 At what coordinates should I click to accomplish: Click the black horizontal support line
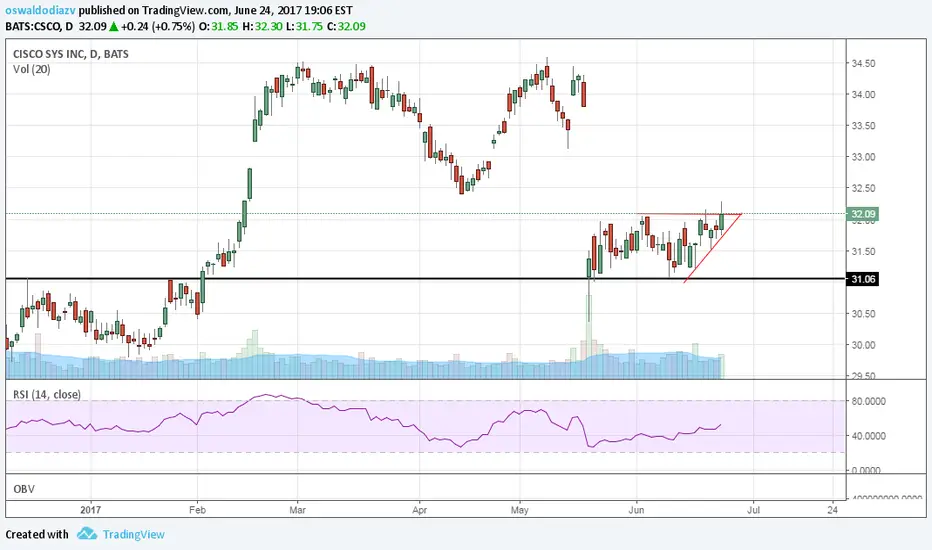426,278
